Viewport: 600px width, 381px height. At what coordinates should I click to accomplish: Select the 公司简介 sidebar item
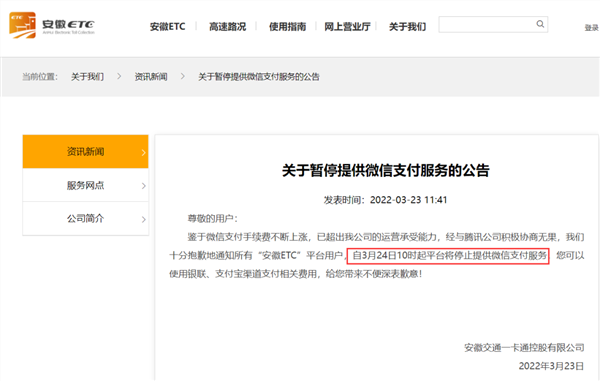pyautogui.click(x=85, y=218)
